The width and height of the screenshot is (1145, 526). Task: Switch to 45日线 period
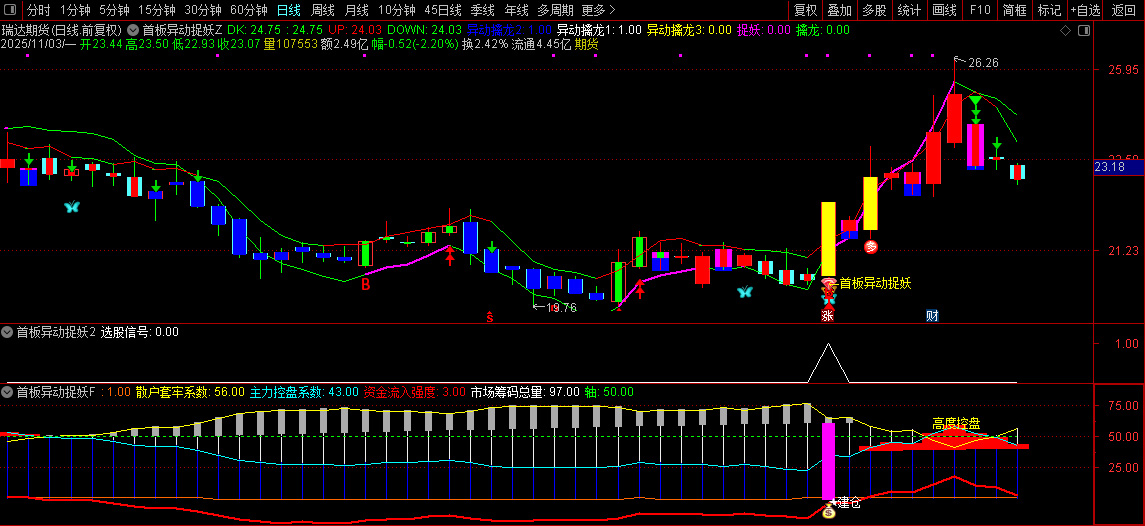[443, 10]
